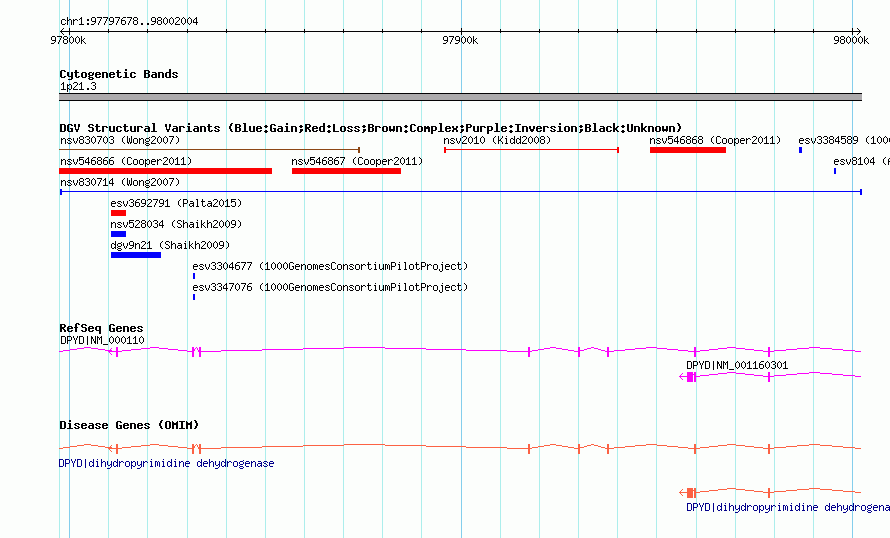890x538 pixels.
Task: Click the nsv2010 (Kidd2008) label
Action: click(x=497, y=140)
